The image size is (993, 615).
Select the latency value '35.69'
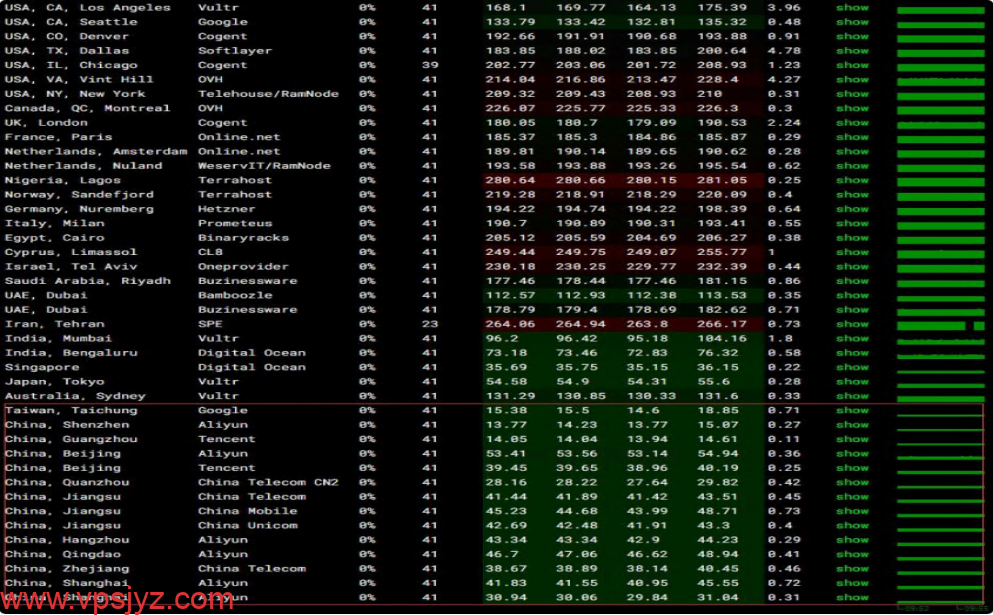(505, 367)
